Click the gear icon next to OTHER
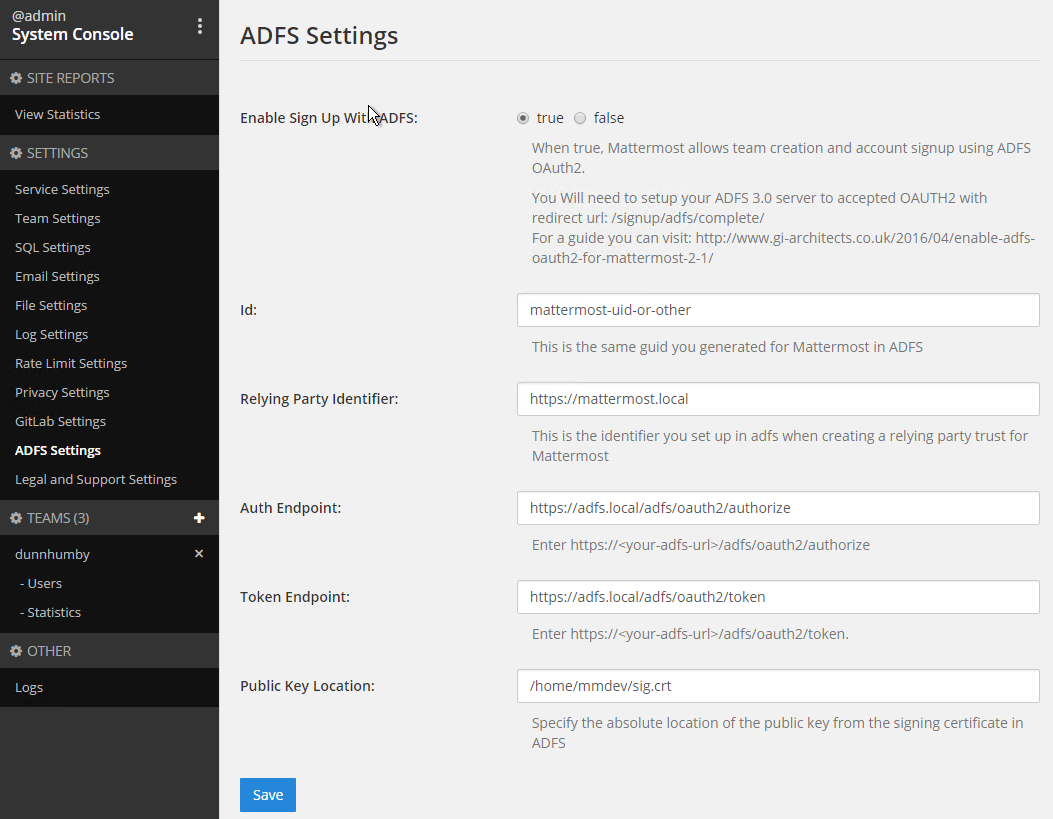The width and height of the screenshot is (1053, 819). [x=16, y=651]
